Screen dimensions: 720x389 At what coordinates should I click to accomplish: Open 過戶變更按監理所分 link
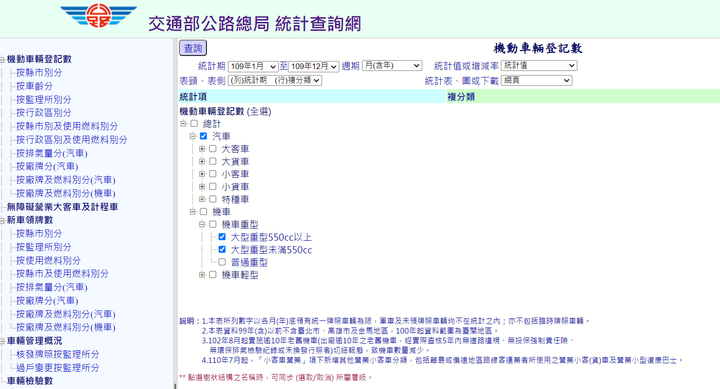tap(57, 367)
